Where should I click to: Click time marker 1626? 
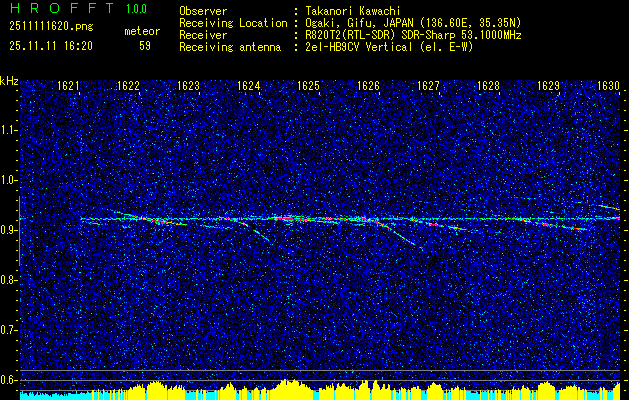[369, 85]
